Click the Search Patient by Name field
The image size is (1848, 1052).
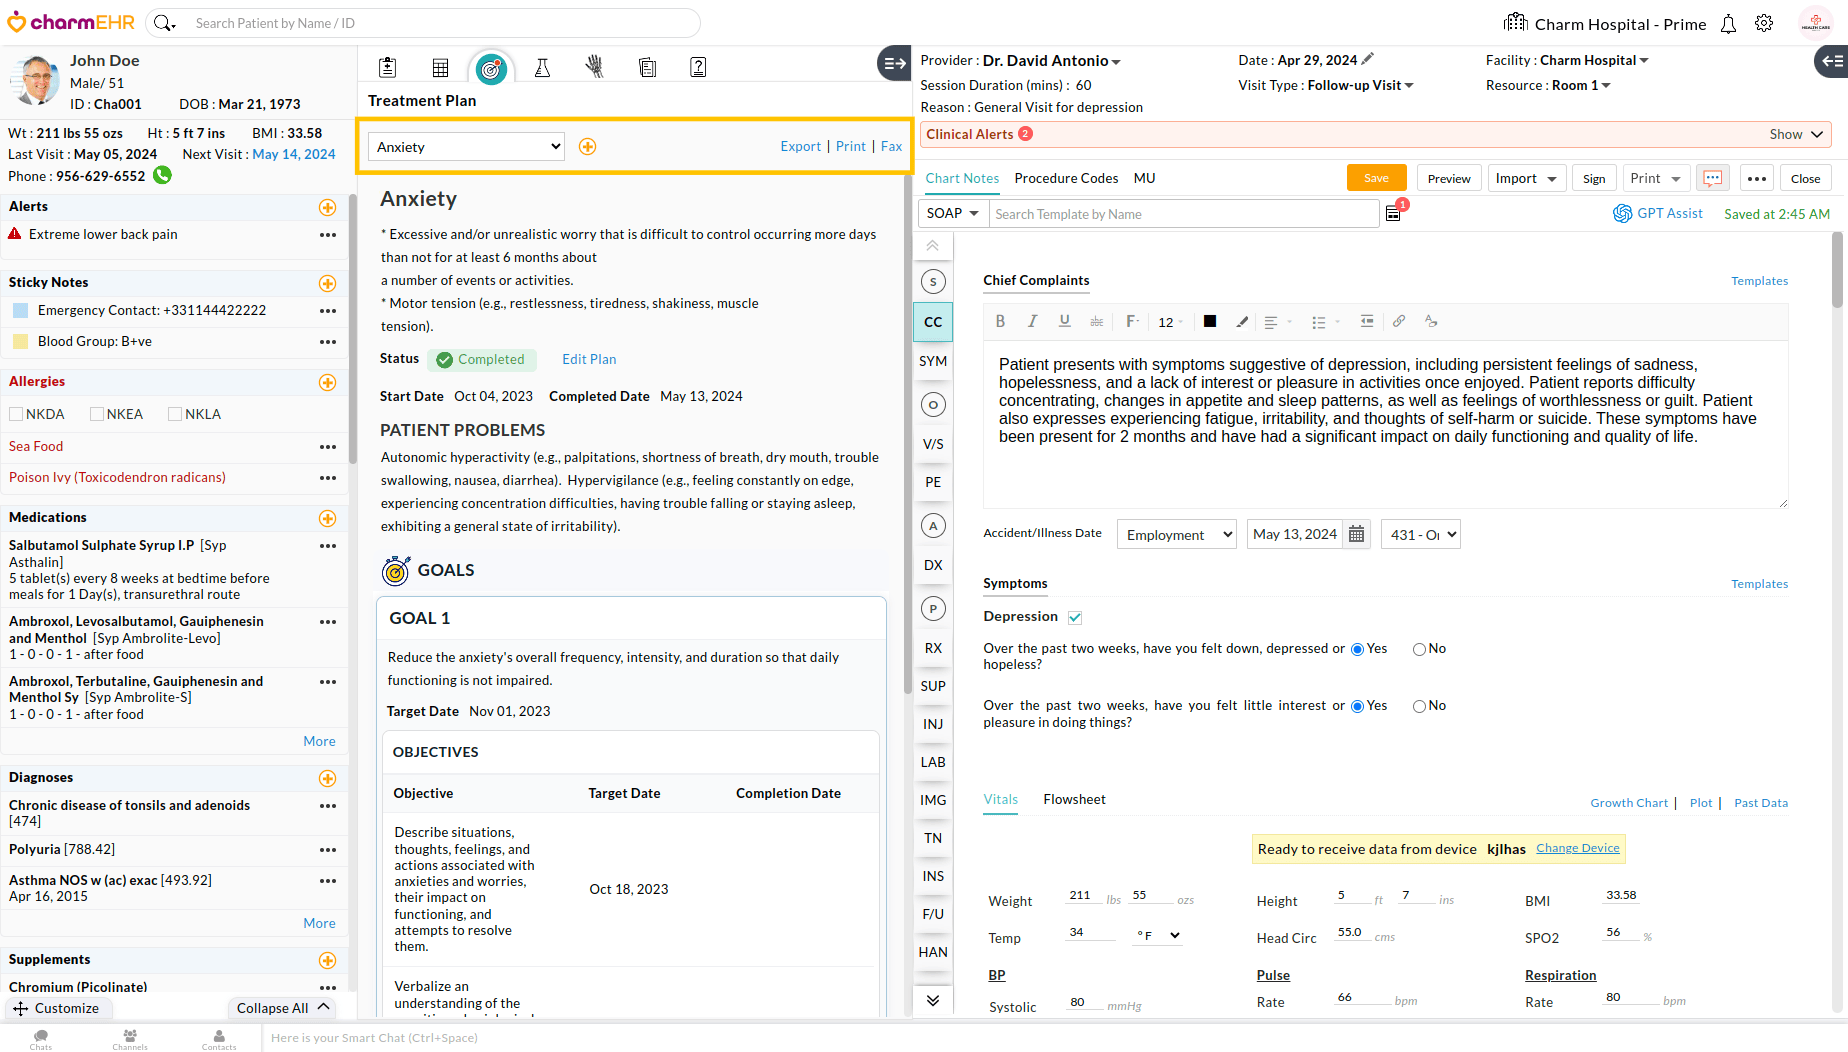click(440, 23)
